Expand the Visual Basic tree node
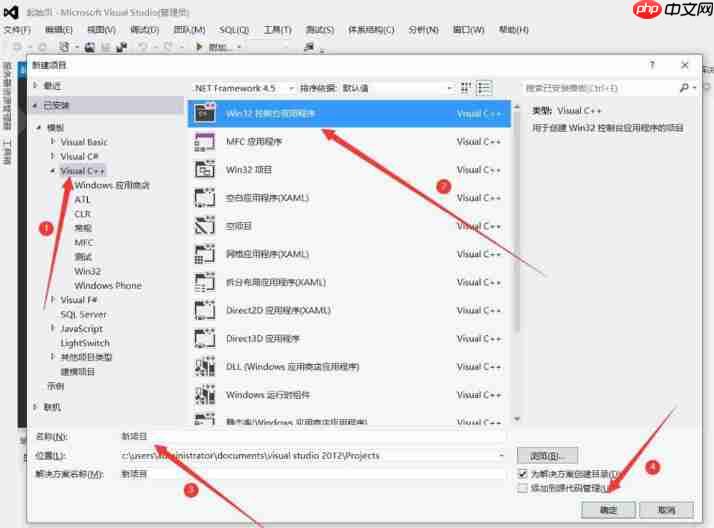This screenshot has width=714, height=528. pyautogui.click(x=53, y=142)
